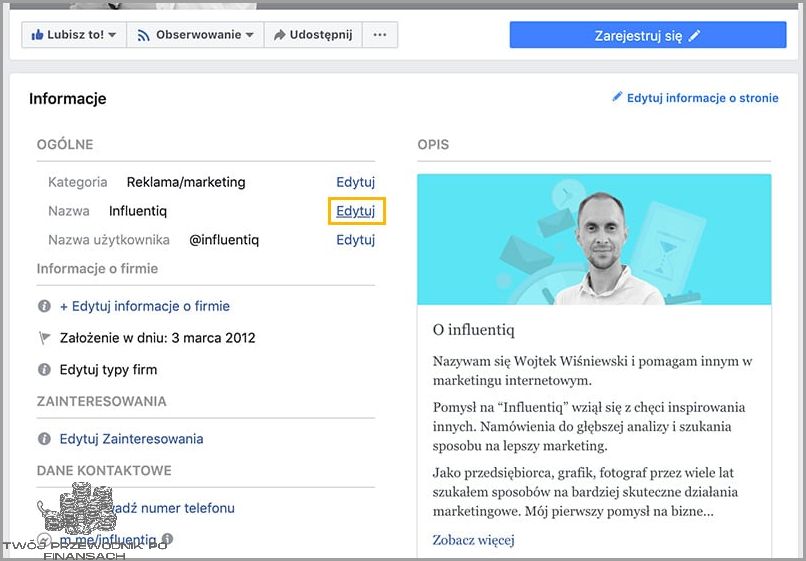Viewport: 806px width, 561px height.
Task: Click the pencil icon on Zarejestruj się
Action: (694, 35)
